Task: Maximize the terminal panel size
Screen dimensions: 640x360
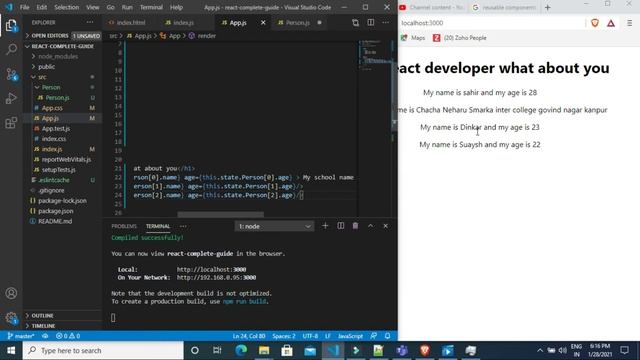Action: point(370,226)
